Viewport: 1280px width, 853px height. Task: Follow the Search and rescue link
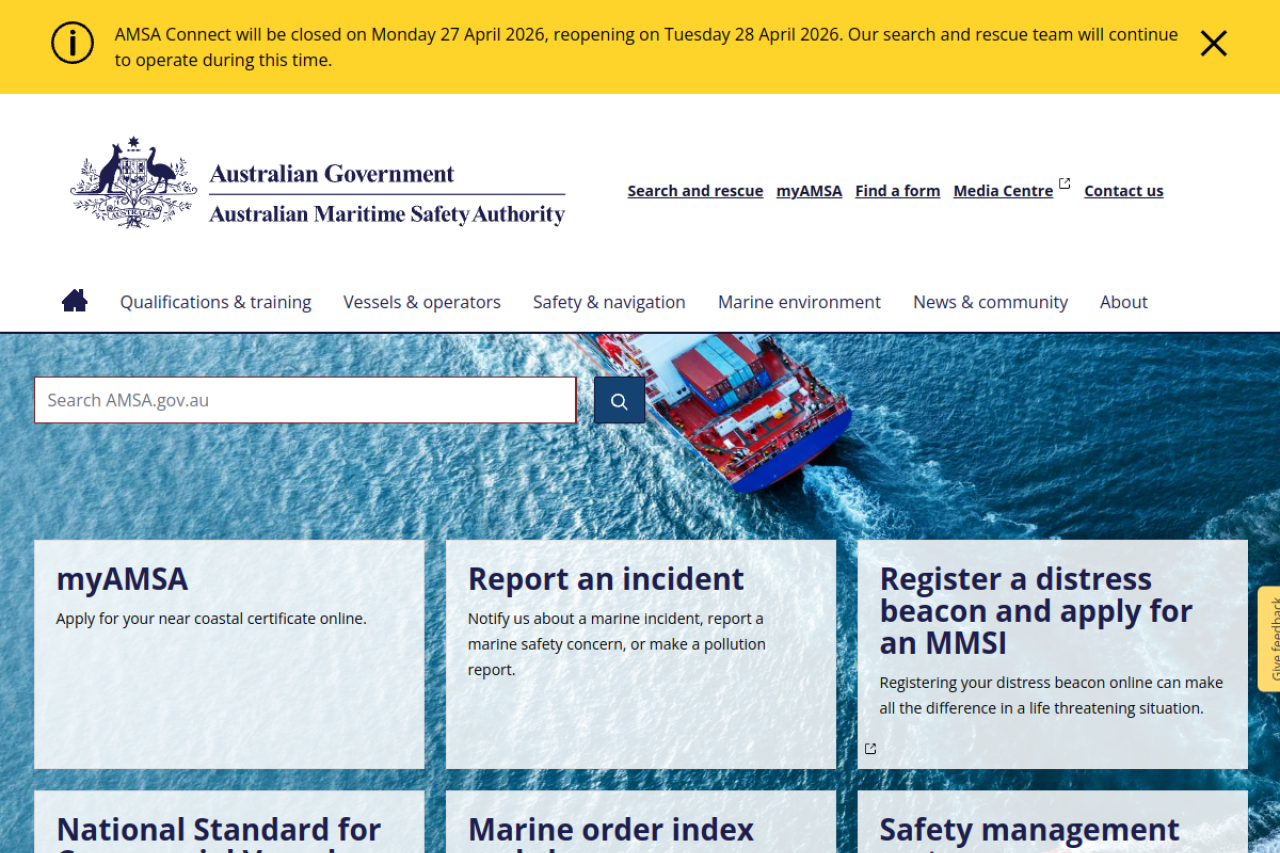coord(695,191)
